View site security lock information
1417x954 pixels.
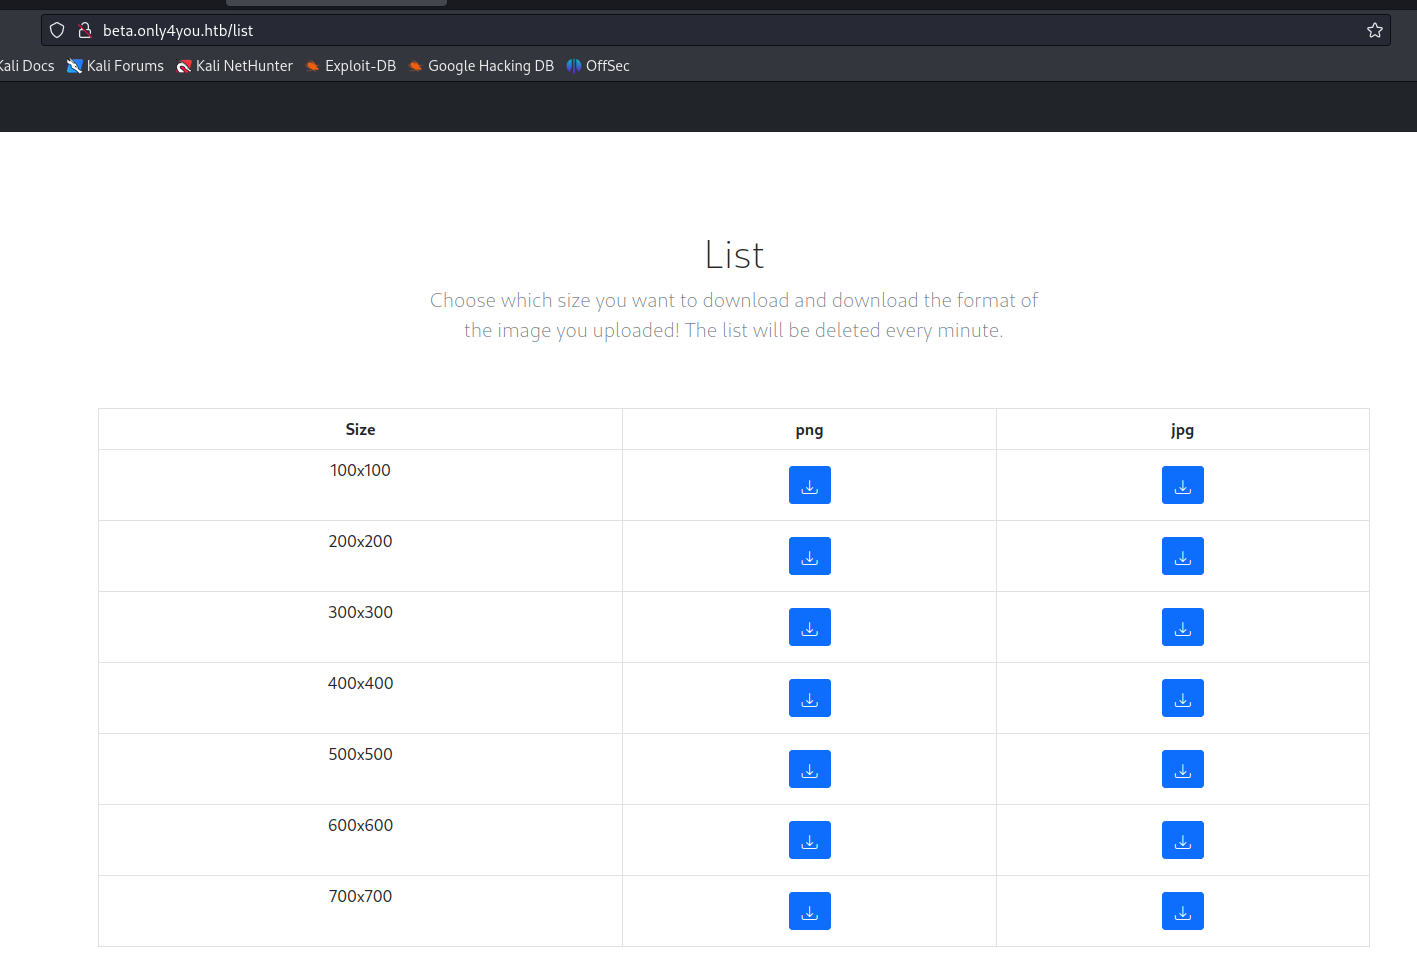(85, 30)
